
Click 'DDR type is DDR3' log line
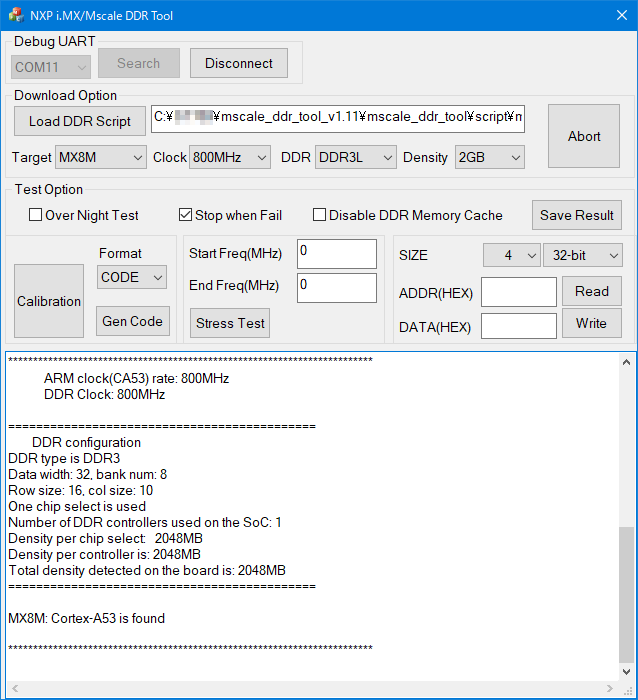64,458
